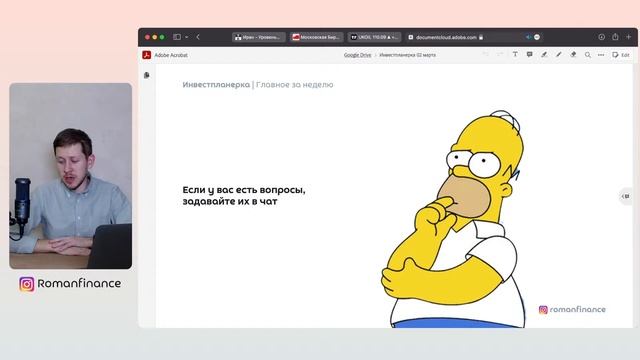This screenshot has height=360, width=640.
Task: Toggle the Safari sidebar icon
Action: pyautogui.click(x=177, y=37)
